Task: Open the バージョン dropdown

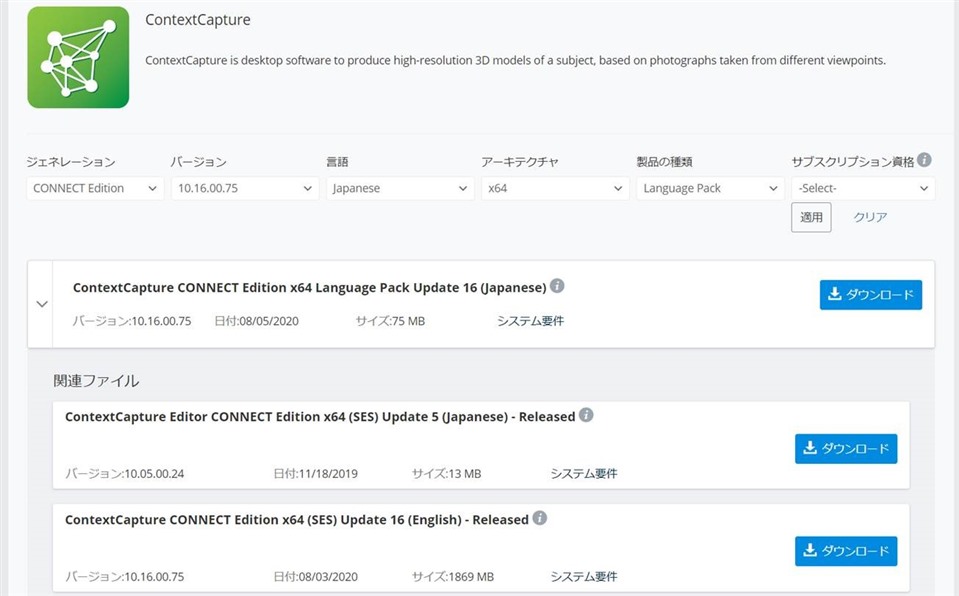Action: click(x=244, y=188)
